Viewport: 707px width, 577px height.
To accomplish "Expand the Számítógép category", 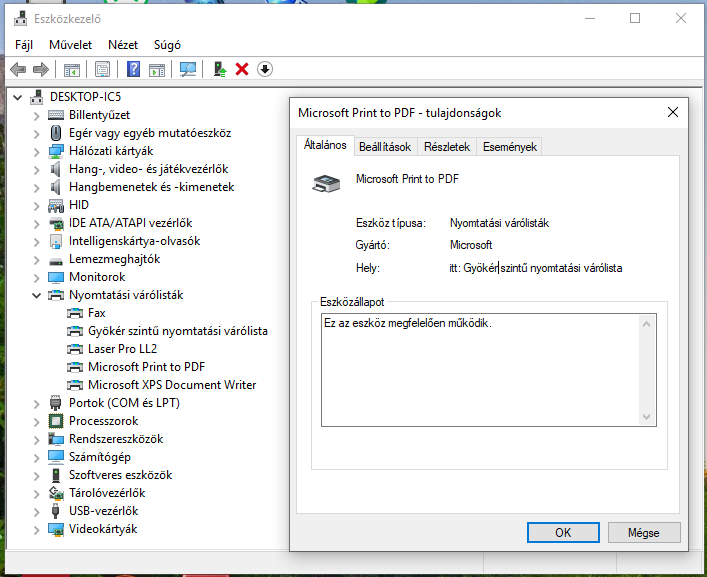I will [37, 458].
